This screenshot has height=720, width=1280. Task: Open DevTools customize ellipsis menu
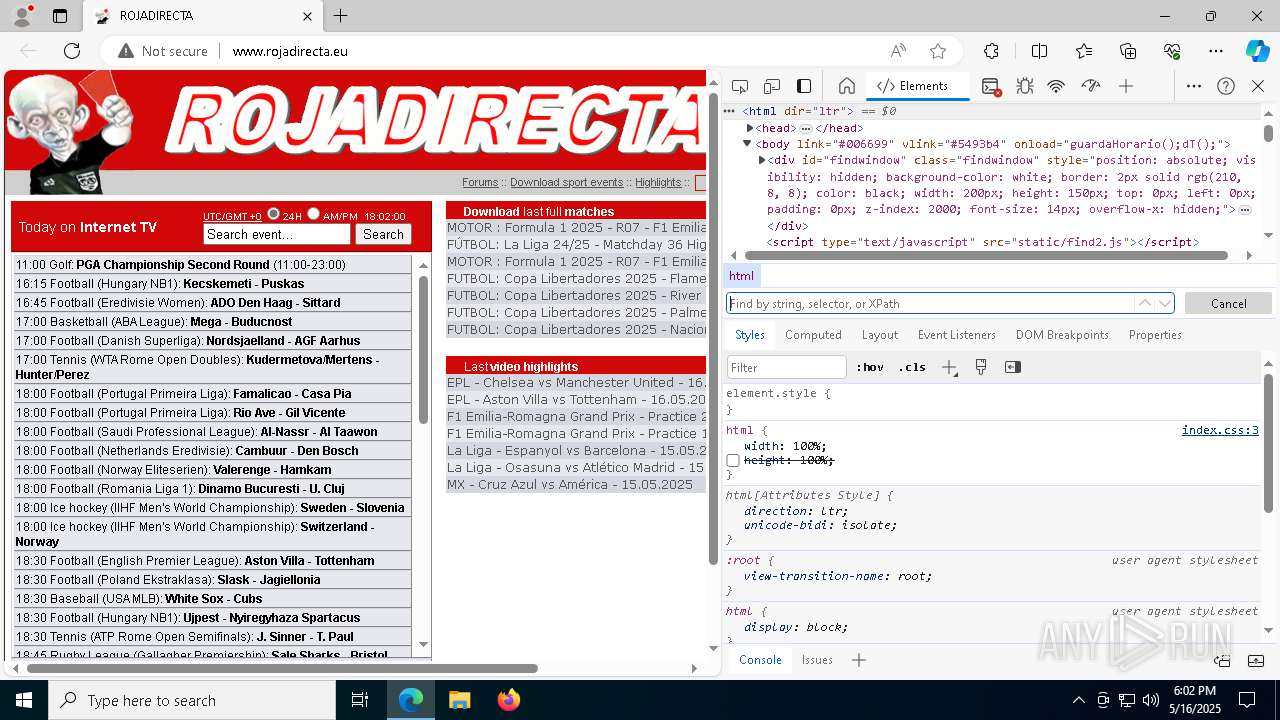[x=1194, y=86]
